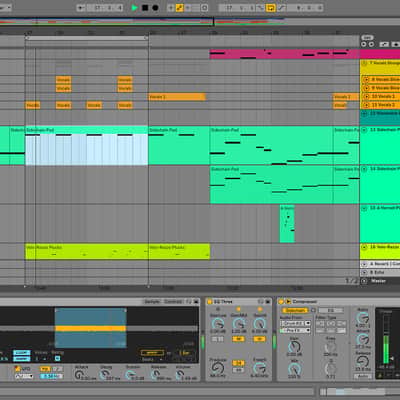Jump to the previous locator

(364, 44)
